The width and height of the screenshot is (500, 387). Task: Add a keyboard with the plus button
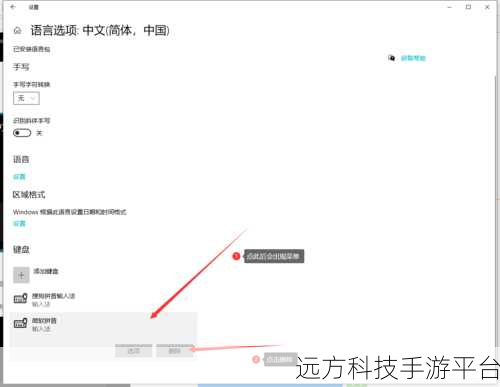pos(21,275)
